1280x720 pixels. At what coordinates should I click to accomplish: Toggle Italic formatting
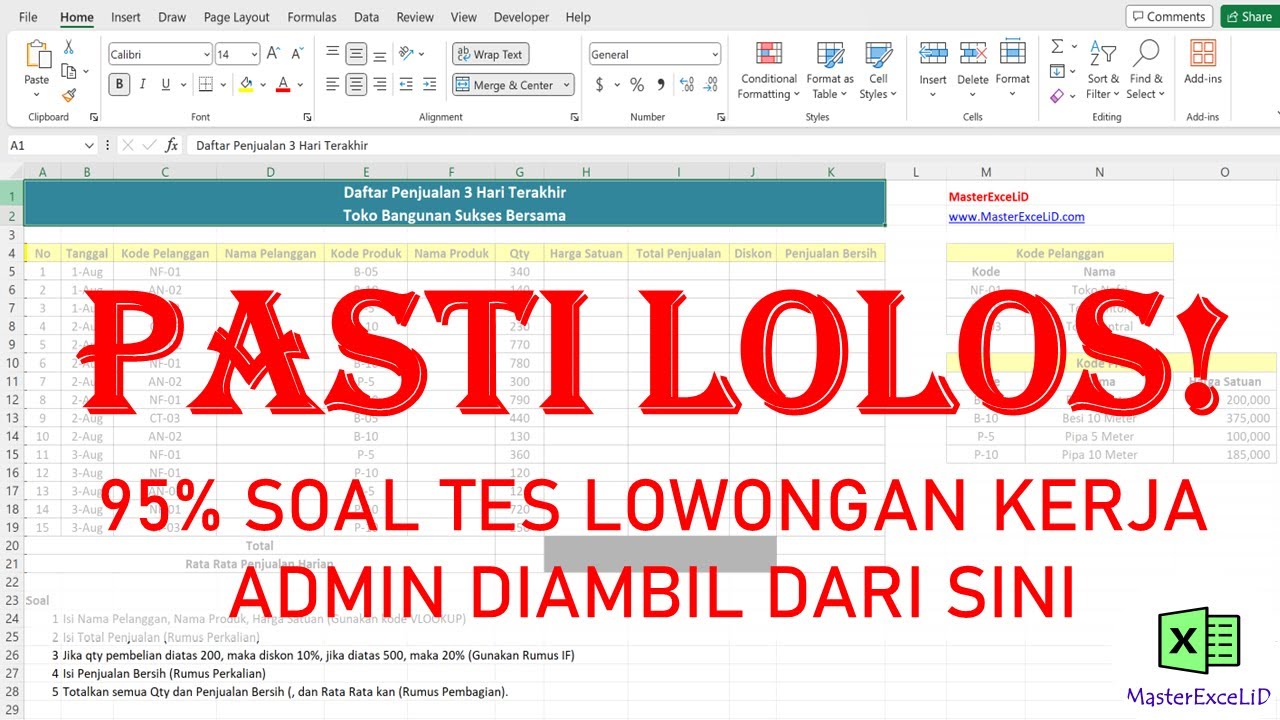tap(143, 85)
